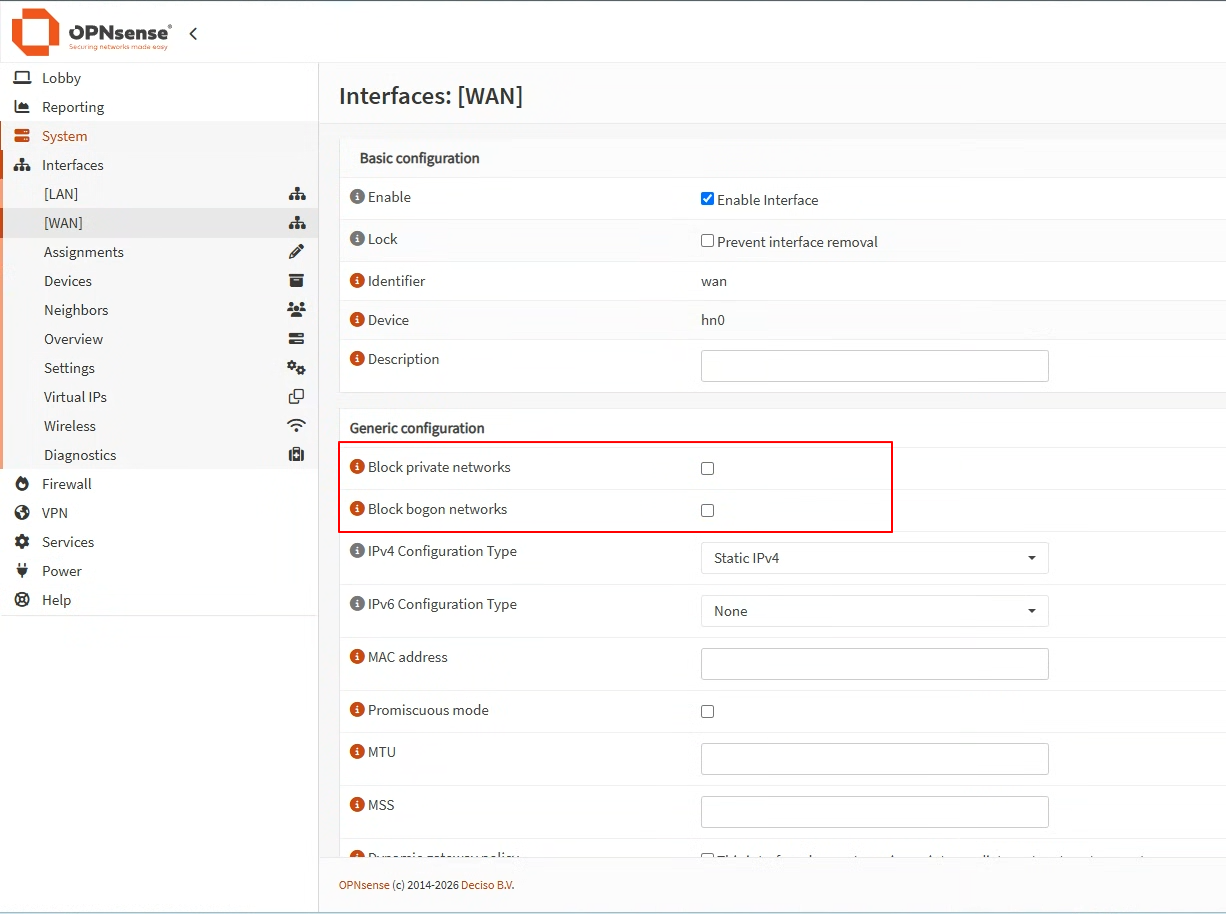Click the OPNsense logo
This screenshot has width=1226, height=914.
(x=91, y=32)
